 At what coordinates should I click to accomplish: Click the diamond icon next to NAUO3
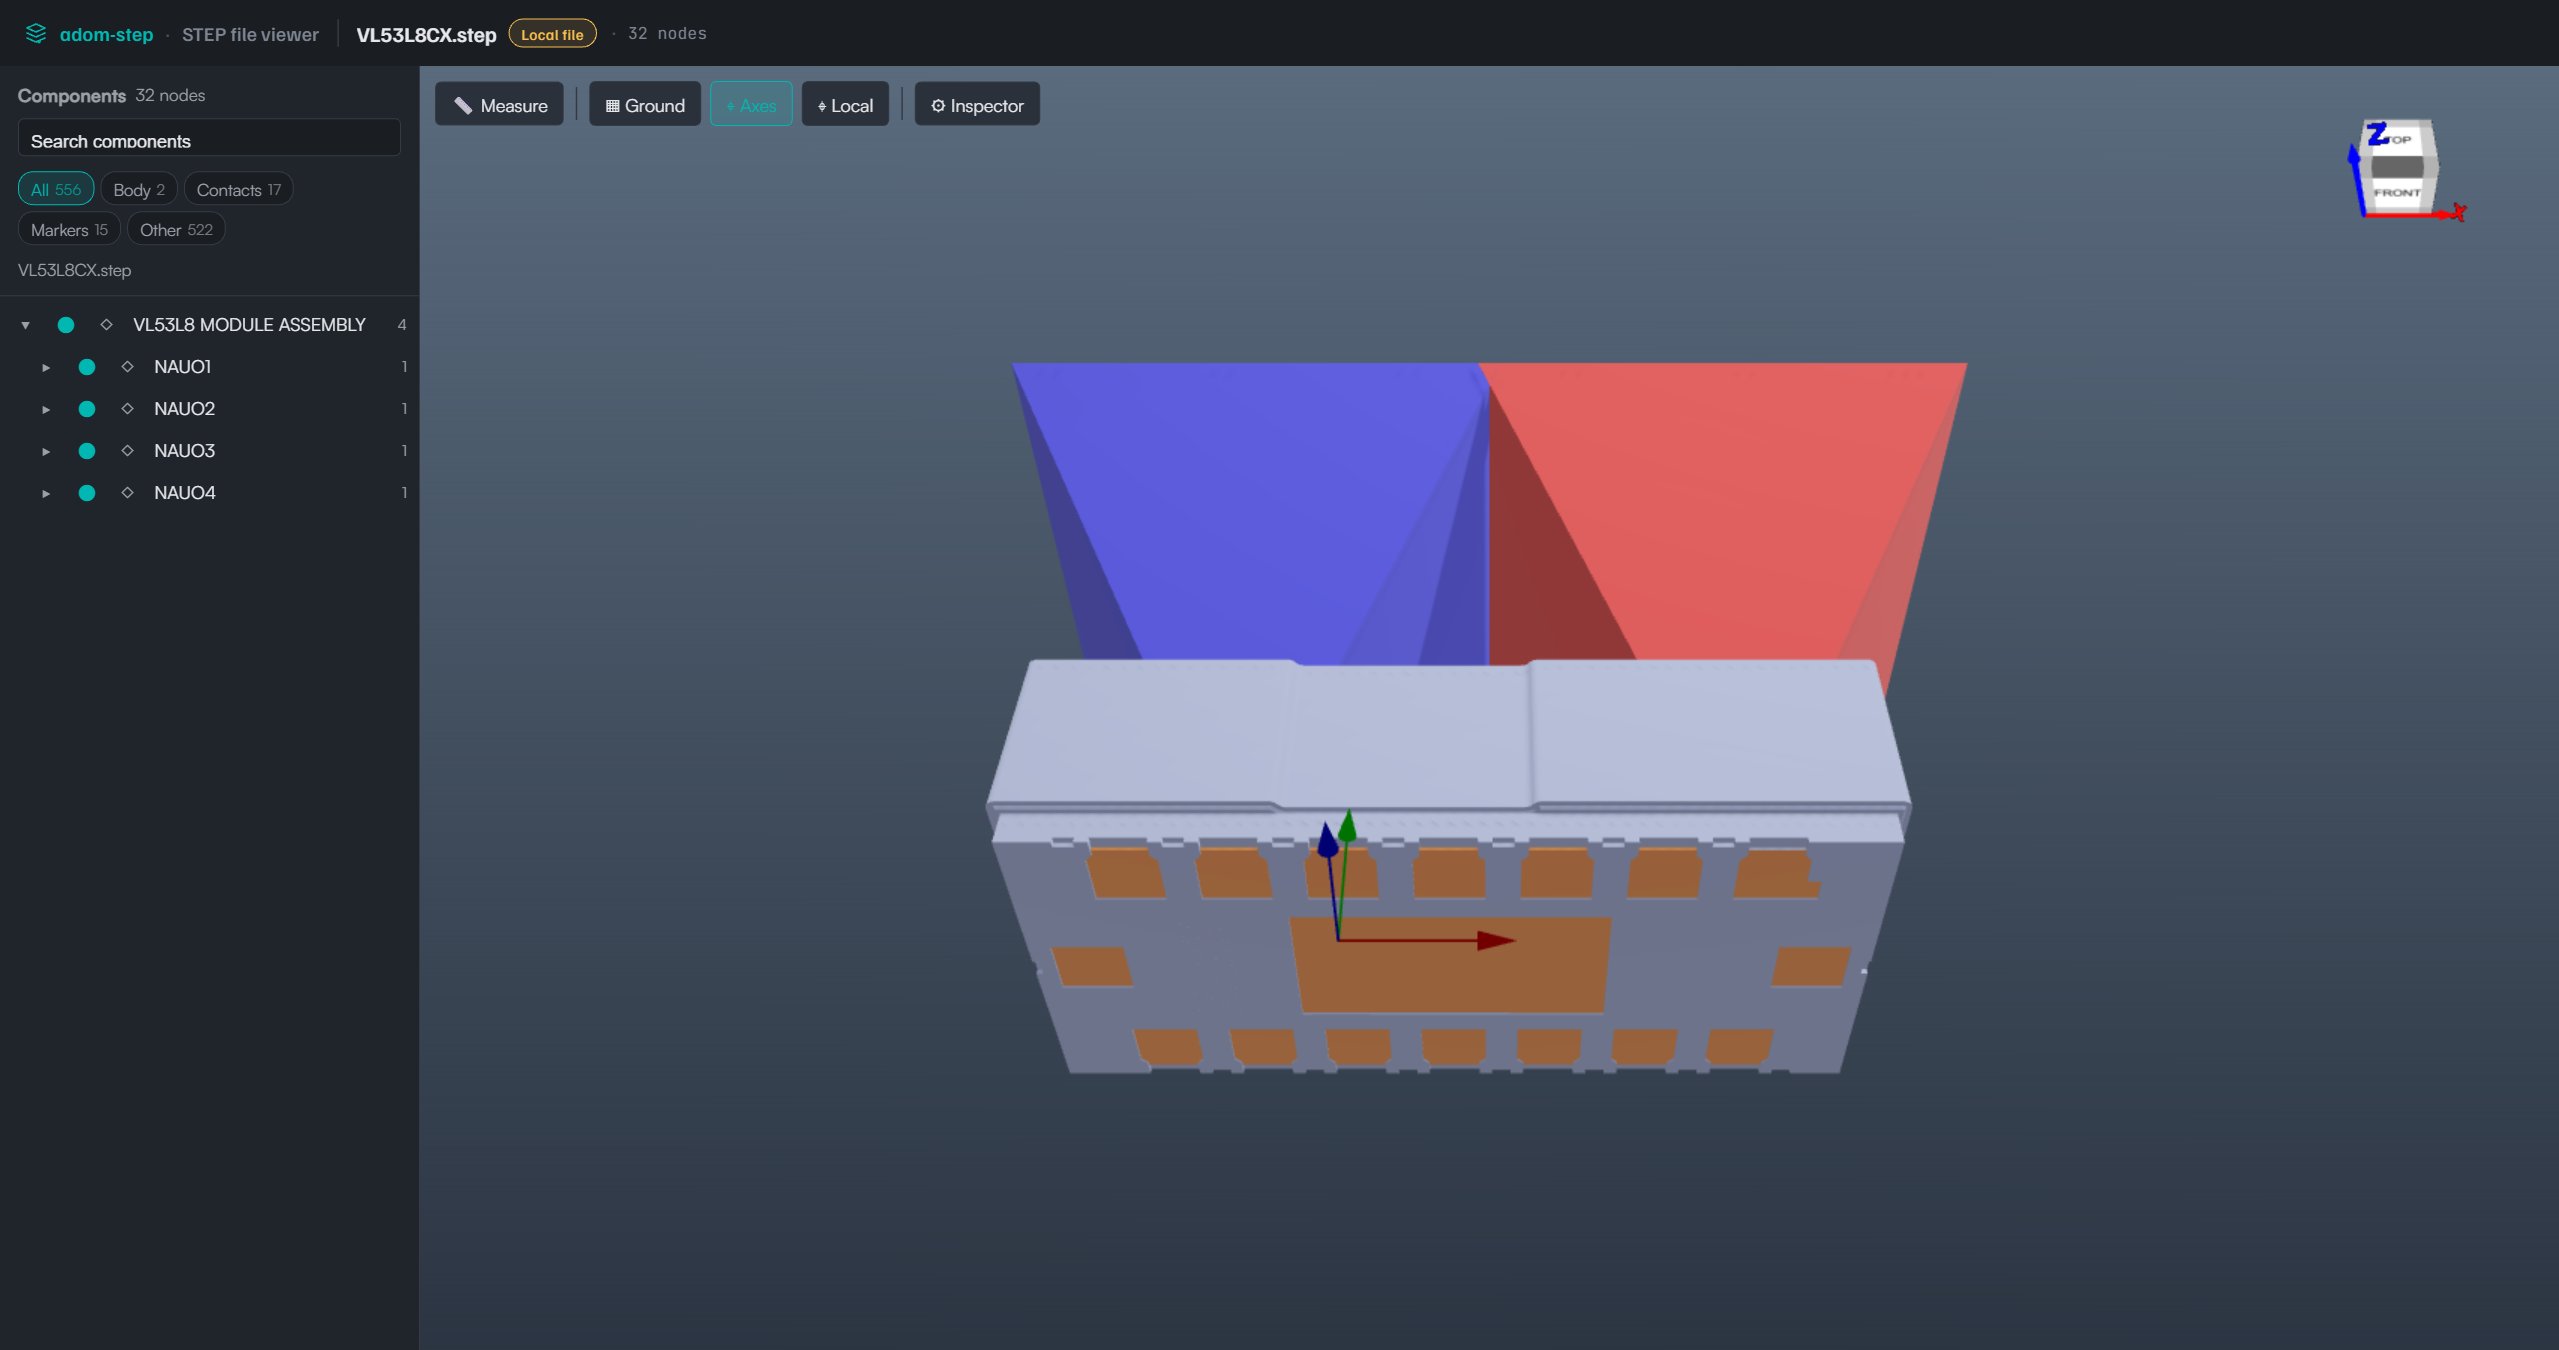pos(127,451)
